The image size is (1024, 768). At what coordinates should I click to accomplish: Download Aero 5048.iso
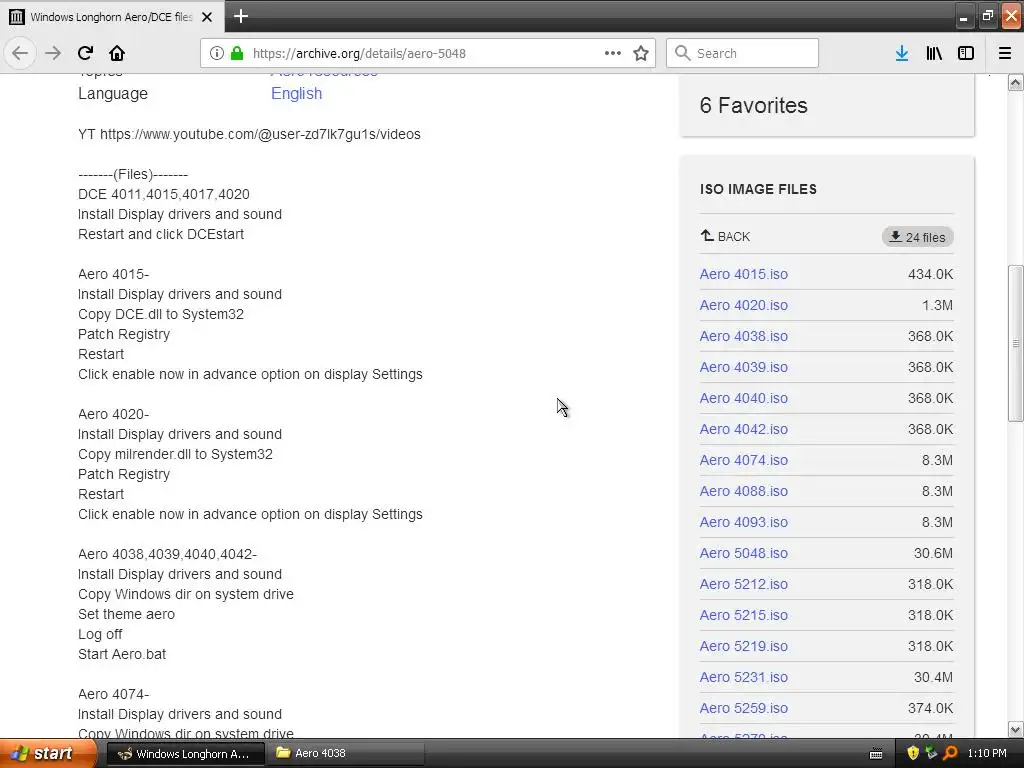tap(744, 553)
